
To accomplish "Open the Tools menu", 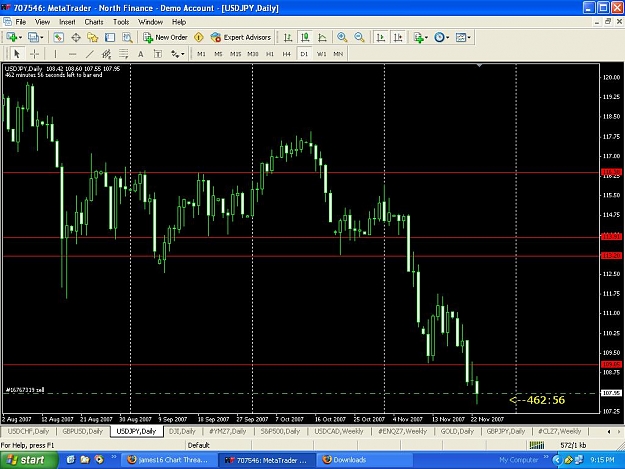I will click(121, 22).
